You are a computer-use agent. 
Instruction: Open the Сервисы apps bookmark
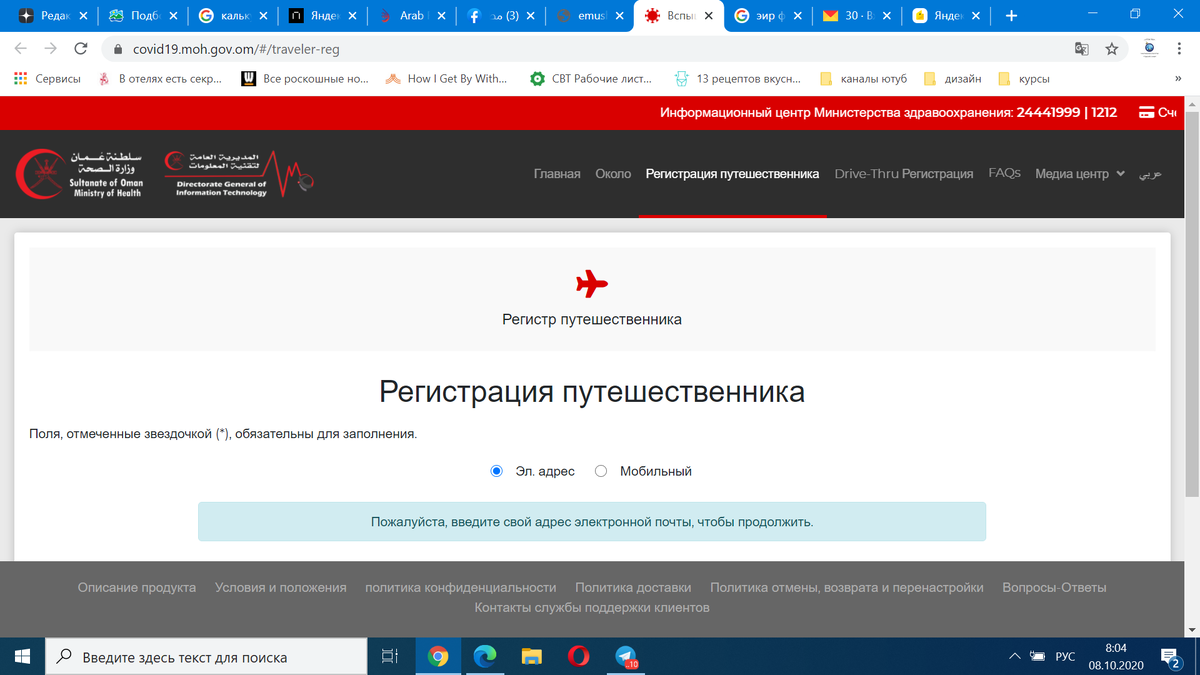[47, 79]
